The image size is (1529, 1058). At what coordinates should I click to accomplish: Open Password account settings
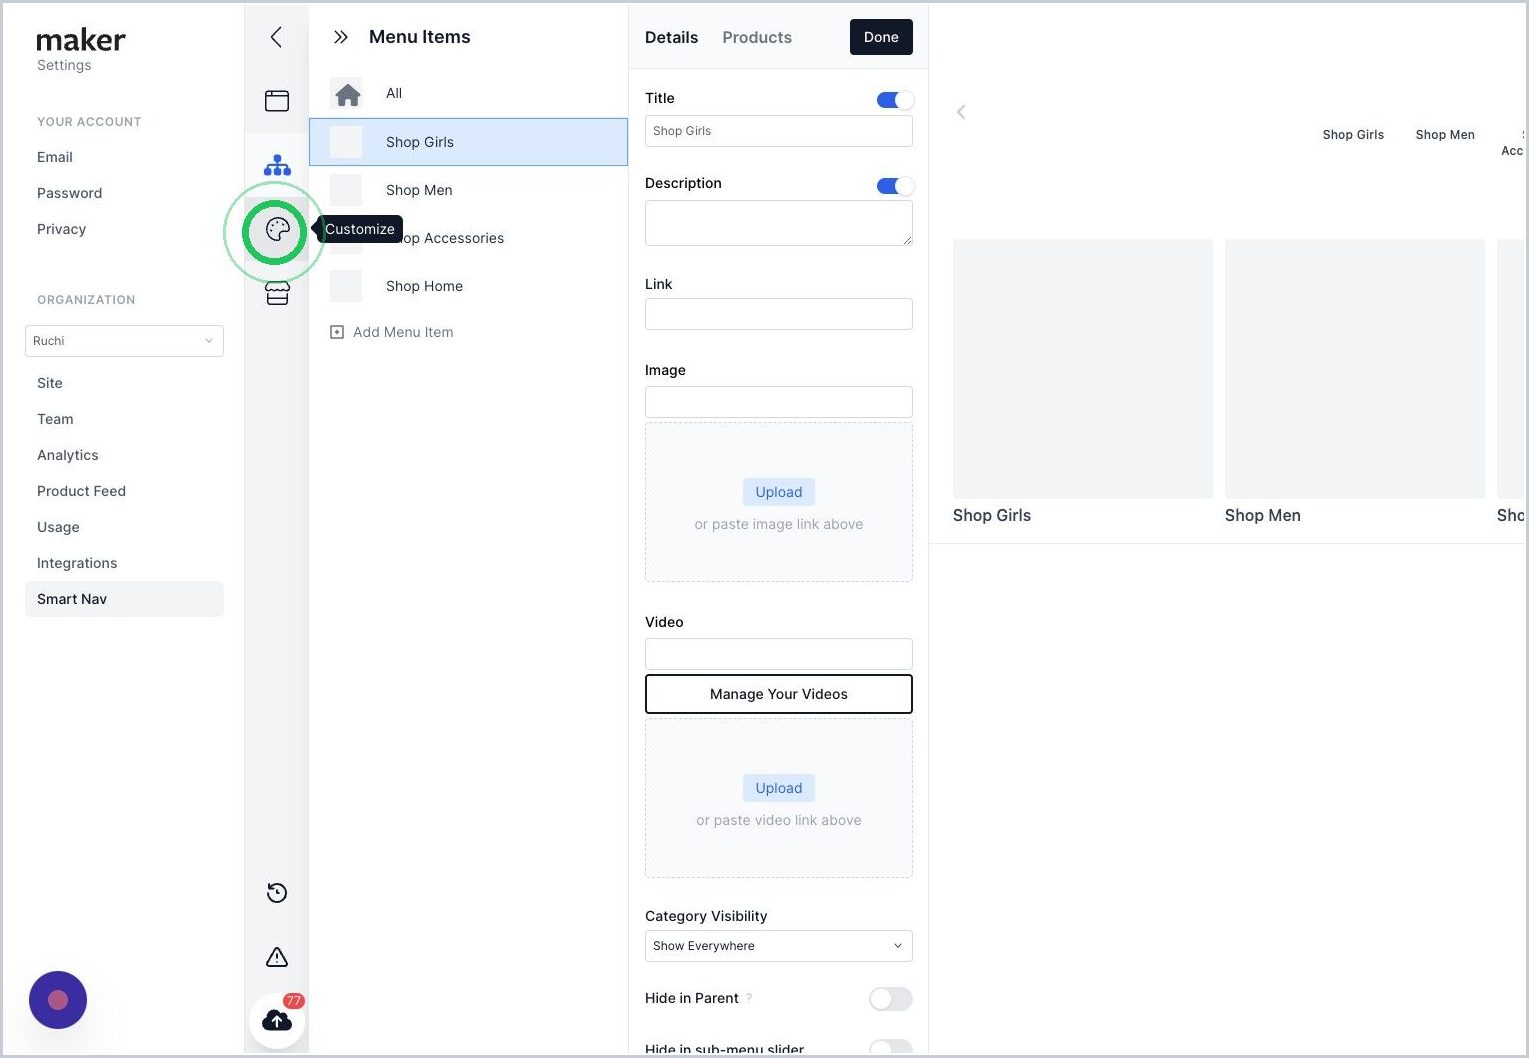click(69, 193)
